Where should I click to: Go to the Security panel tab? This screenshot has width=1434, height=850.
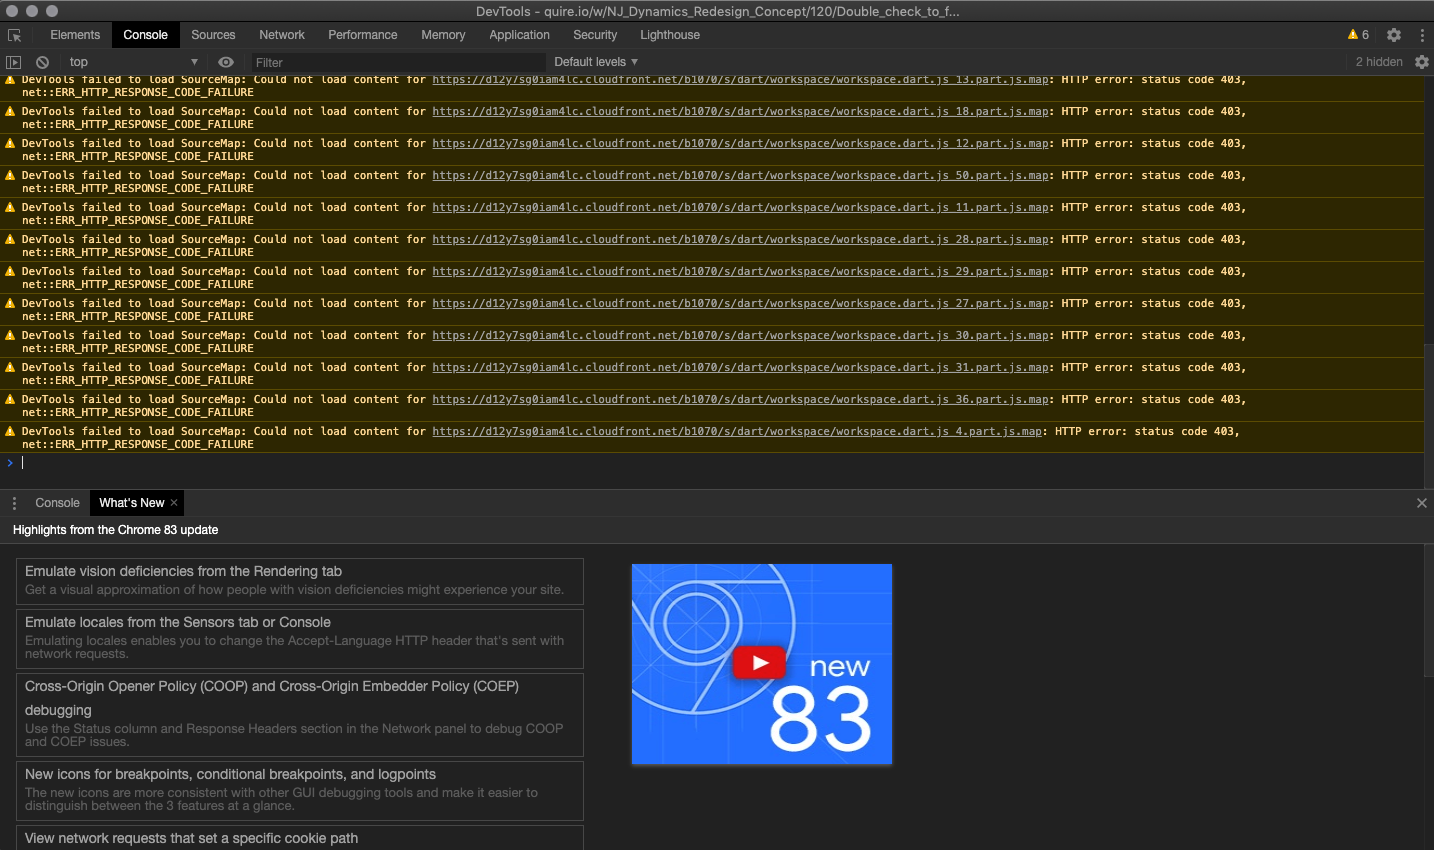click(595, 35)
